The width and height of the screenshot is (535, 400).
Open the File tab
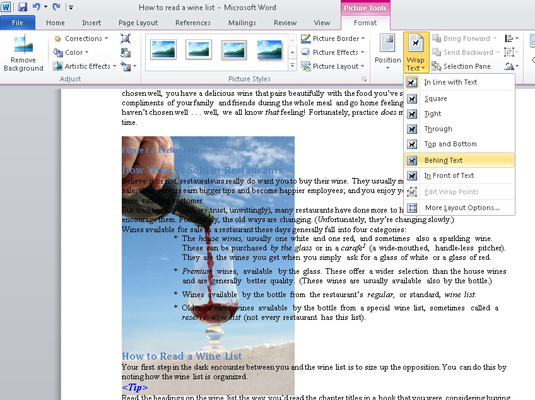pos(17,23)
